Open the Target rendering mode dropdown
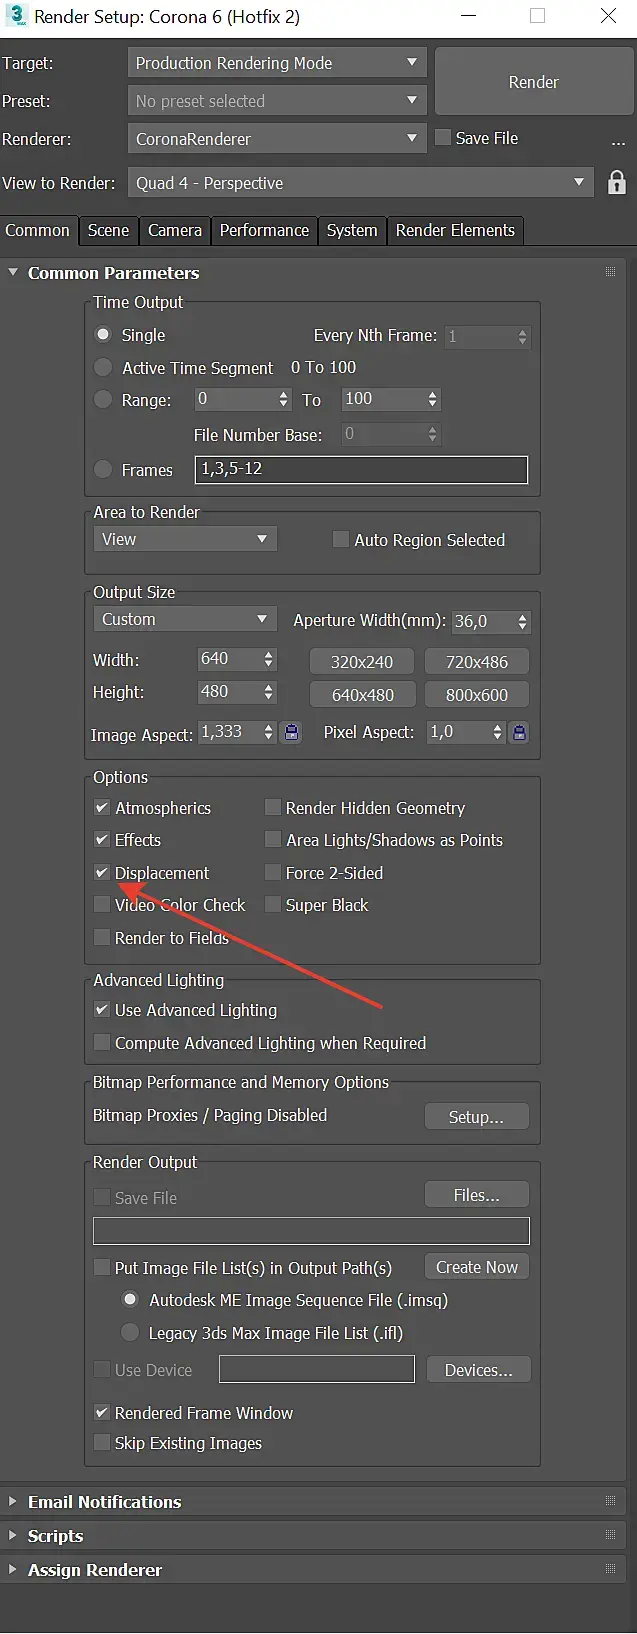Image resolution: width=637 pixels, height=1634 pixels. tap(277, 63)
